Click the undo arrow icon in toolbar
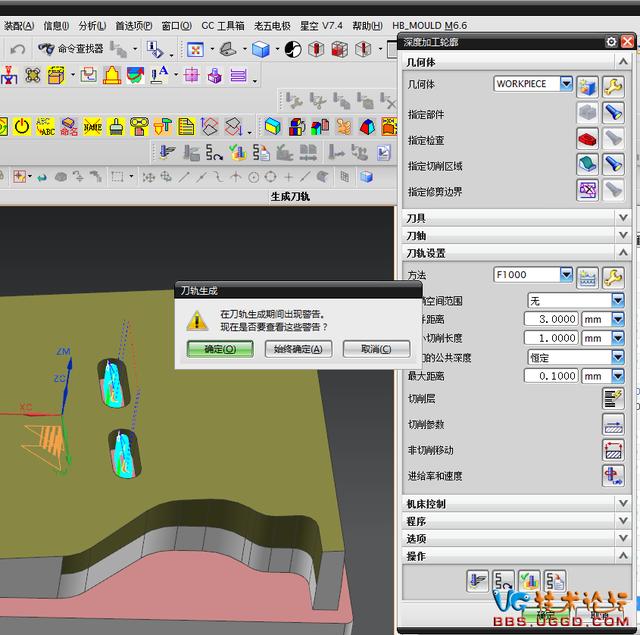Image resolution: width=640 pixels, height=635 pixels. (17, 49)
